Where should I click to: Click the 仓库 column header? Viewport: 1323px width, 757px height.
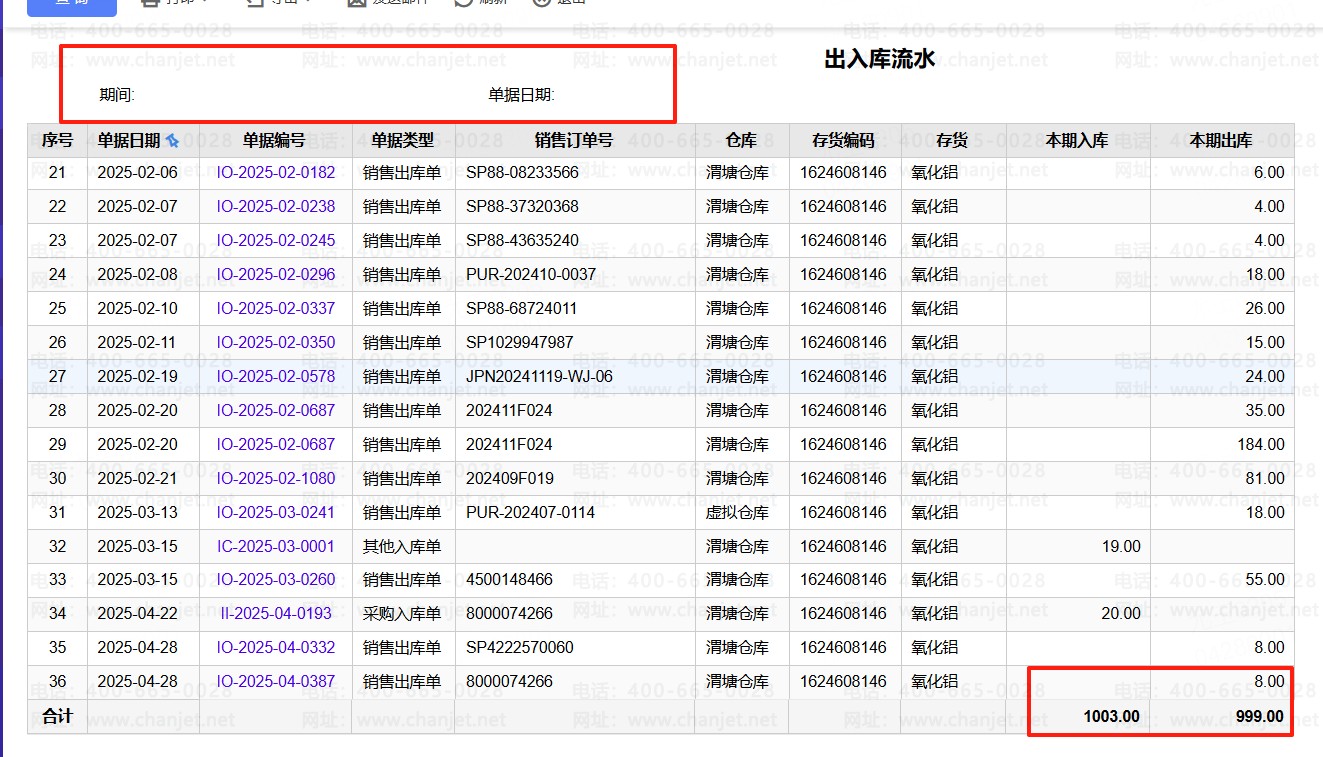(x=741, y=141)
